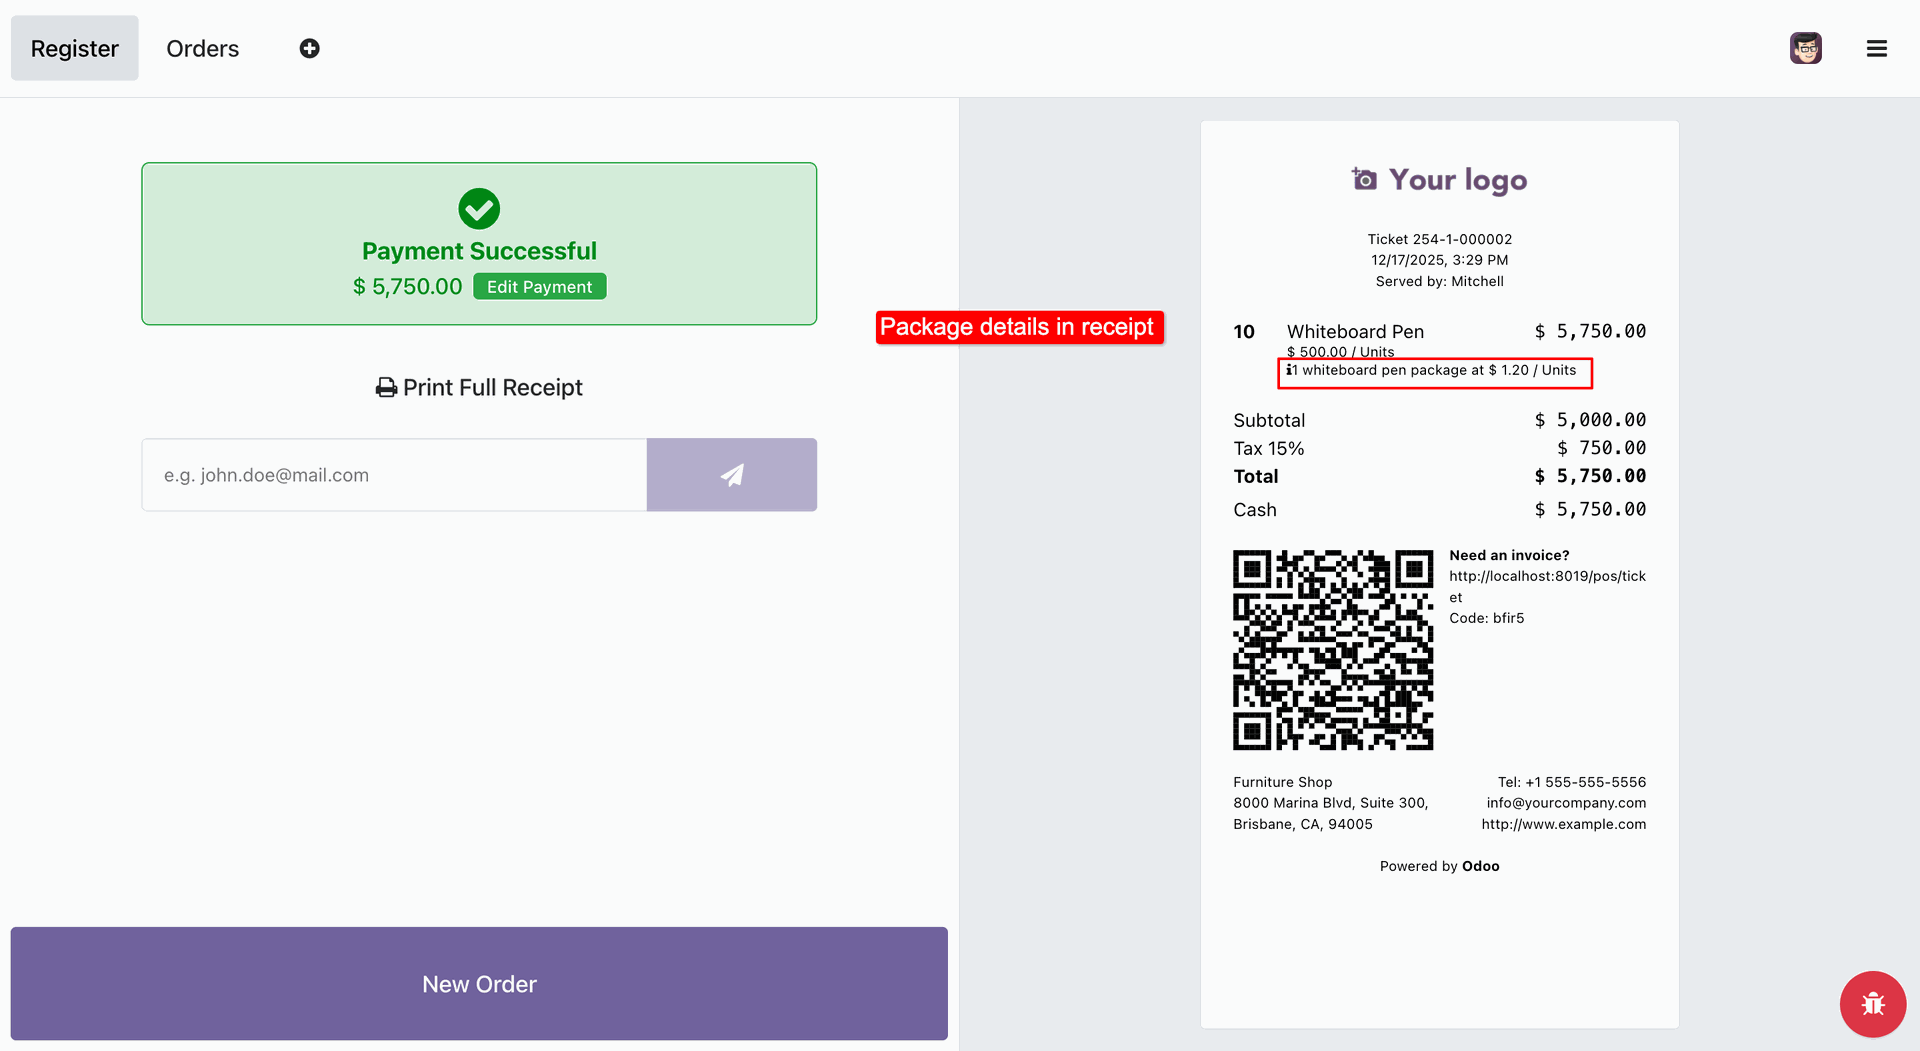Screen dimensions: 1920x1051
Task: Click the printer icon
Action: click(x=386, y=388)
